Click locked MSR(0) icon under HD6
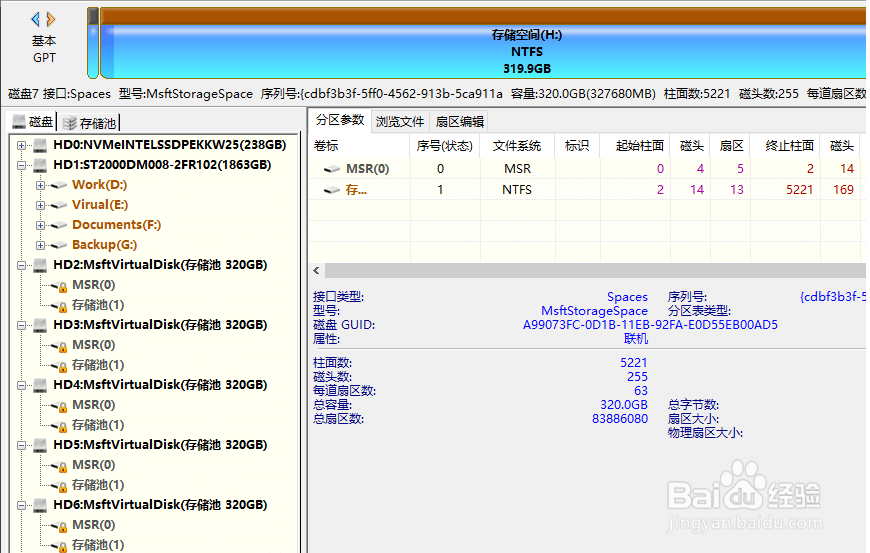 click(x=59, y=525)
